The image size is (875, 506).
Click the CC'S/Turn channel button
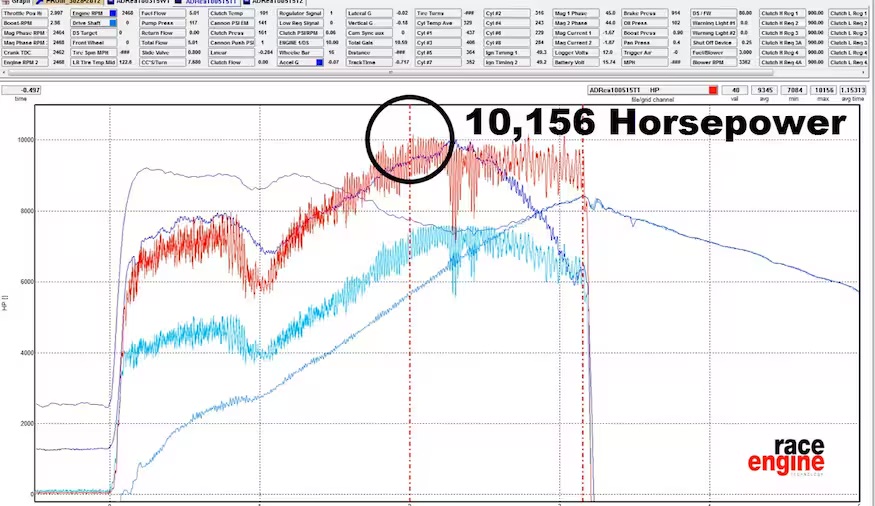[162, 62]
